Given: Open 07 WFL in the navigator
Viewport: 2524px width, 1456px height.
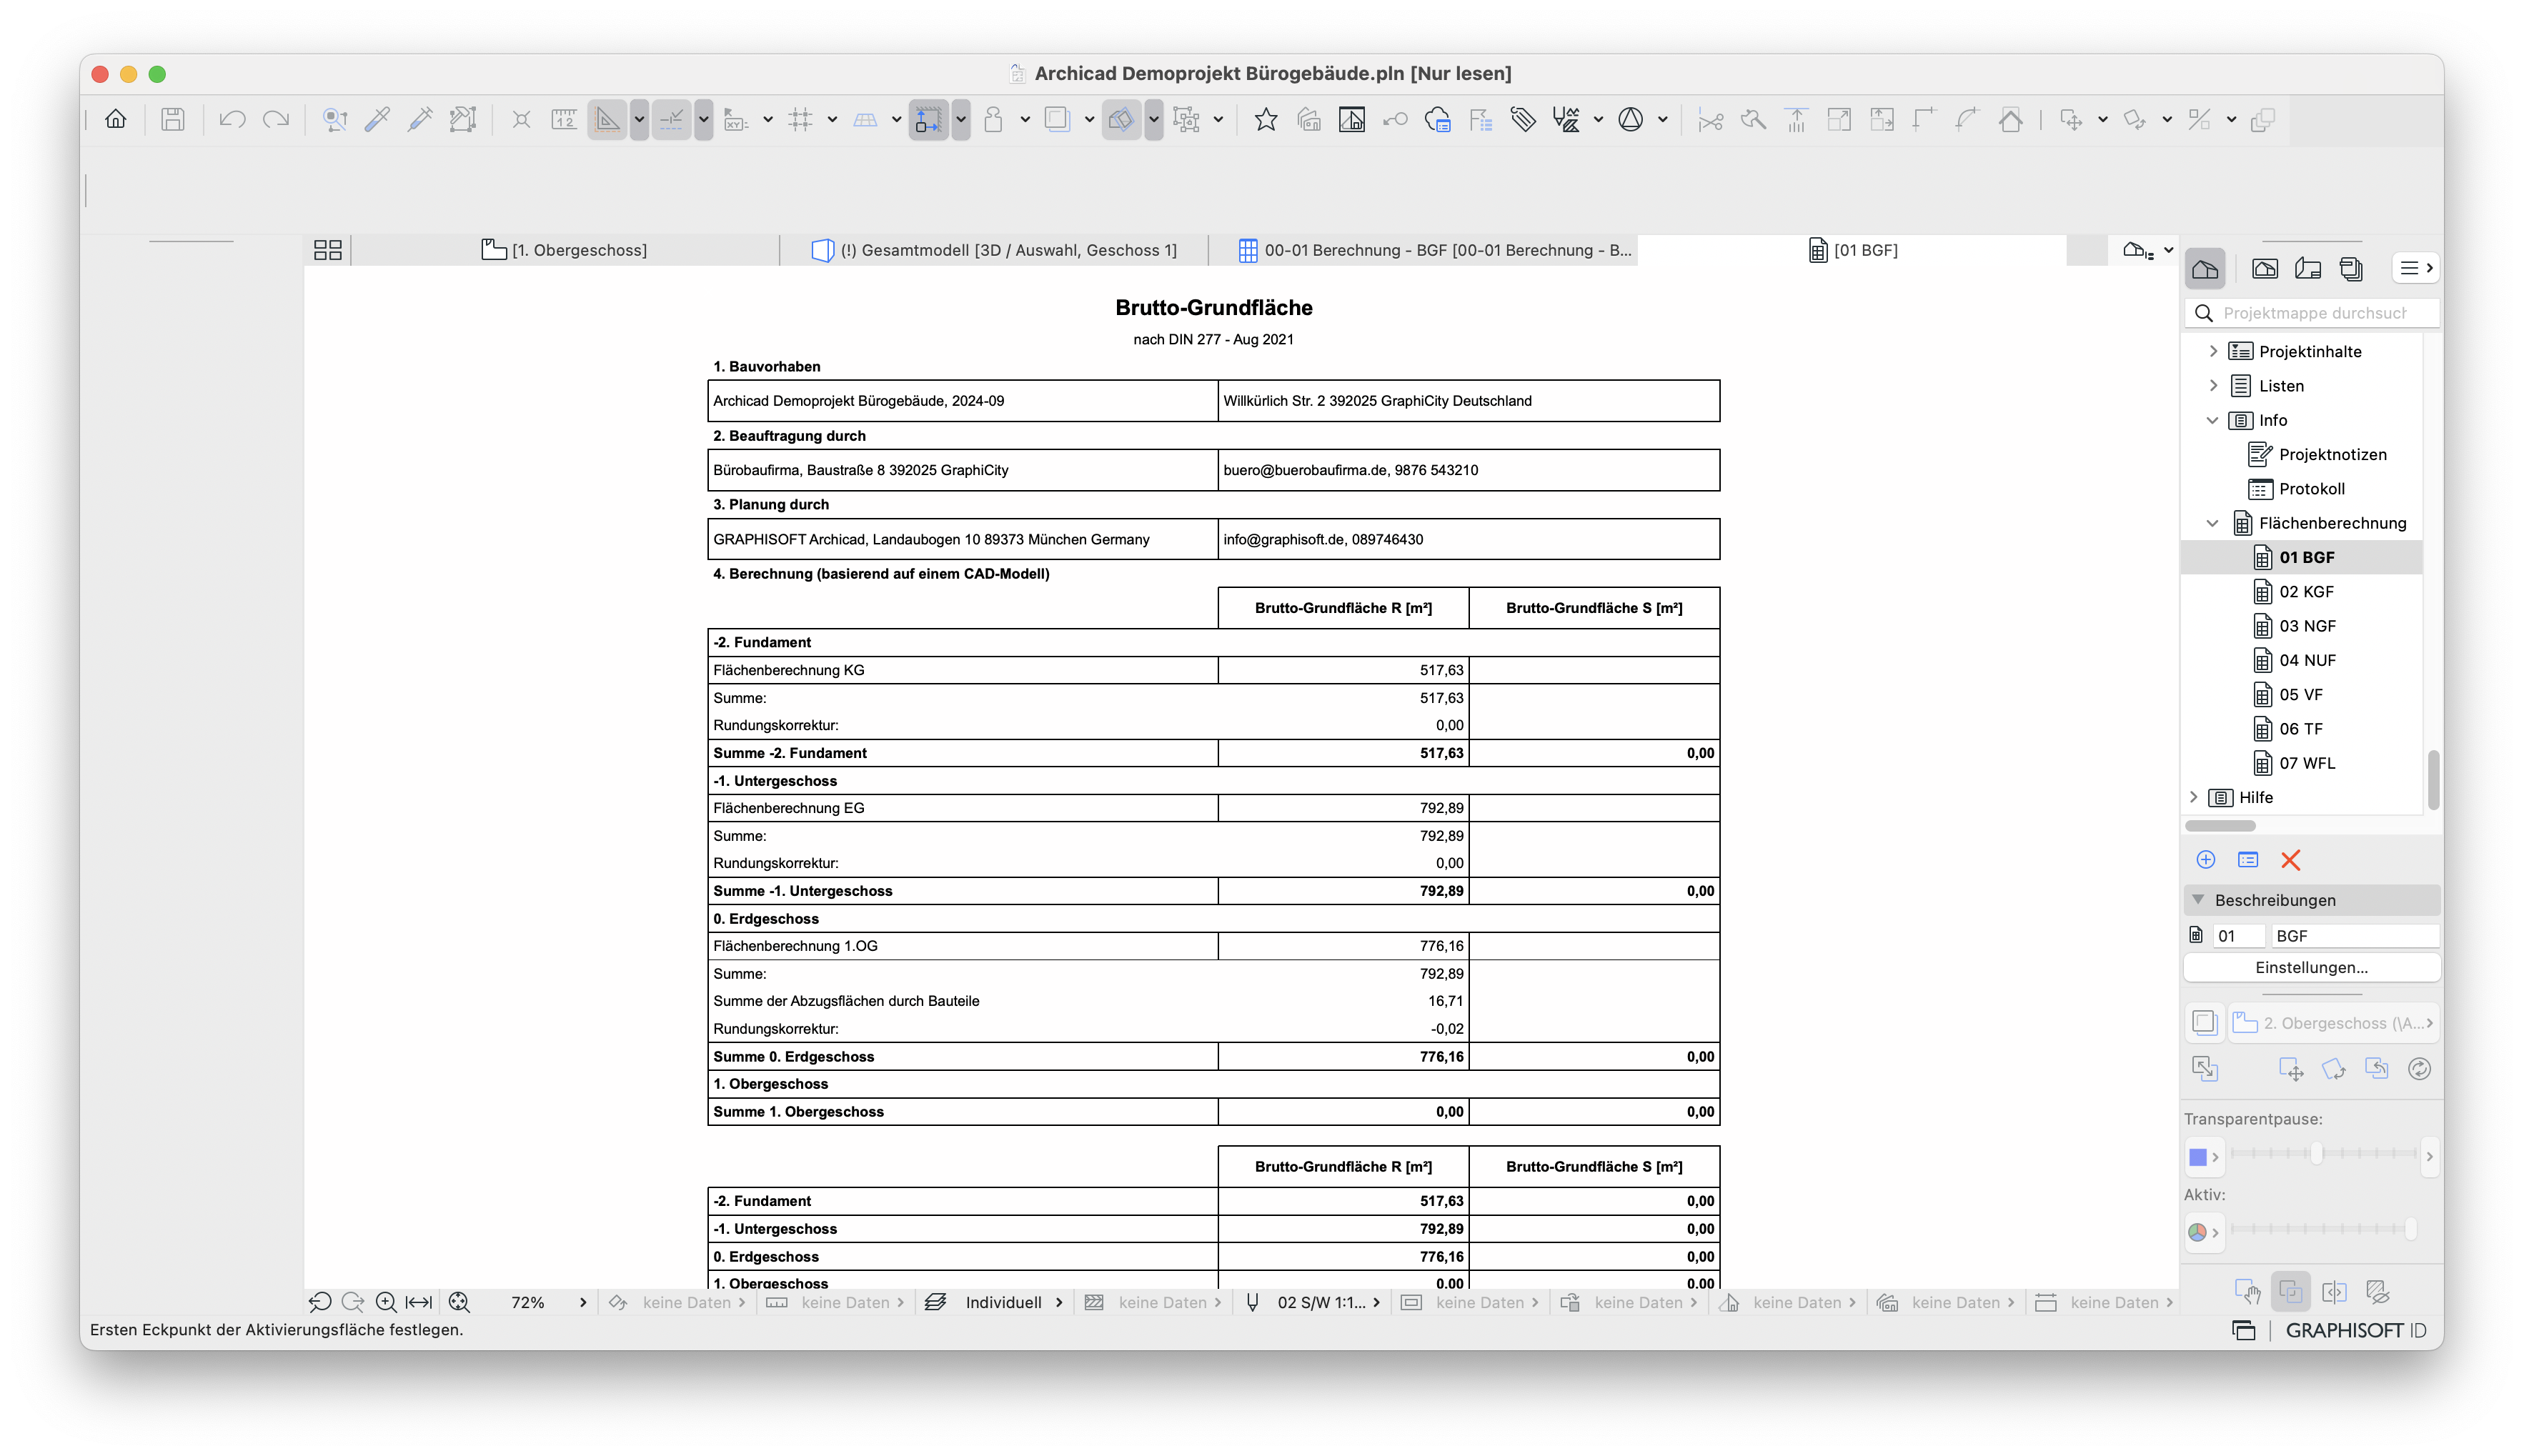Looking at the screenshot, I should click(2307, 763).
